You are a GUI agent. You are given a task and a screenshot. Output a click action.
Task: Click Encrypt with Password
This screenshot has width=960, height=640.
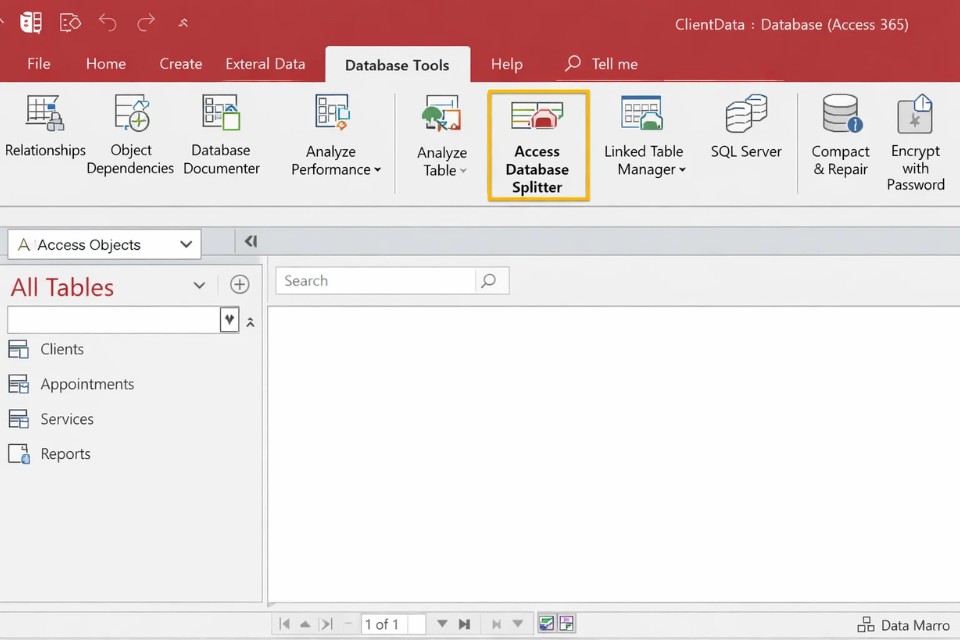click(915, 142)
